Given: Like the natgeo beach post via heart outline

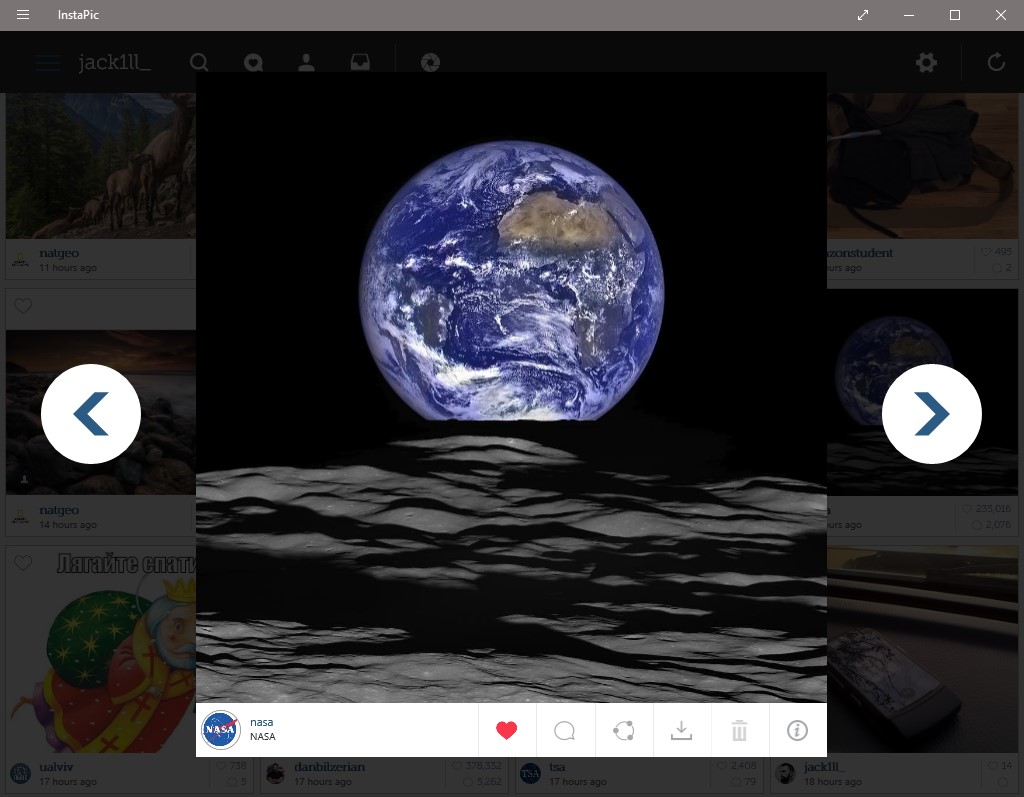Looking at the screenshot, I should click(x=23, y=306).
